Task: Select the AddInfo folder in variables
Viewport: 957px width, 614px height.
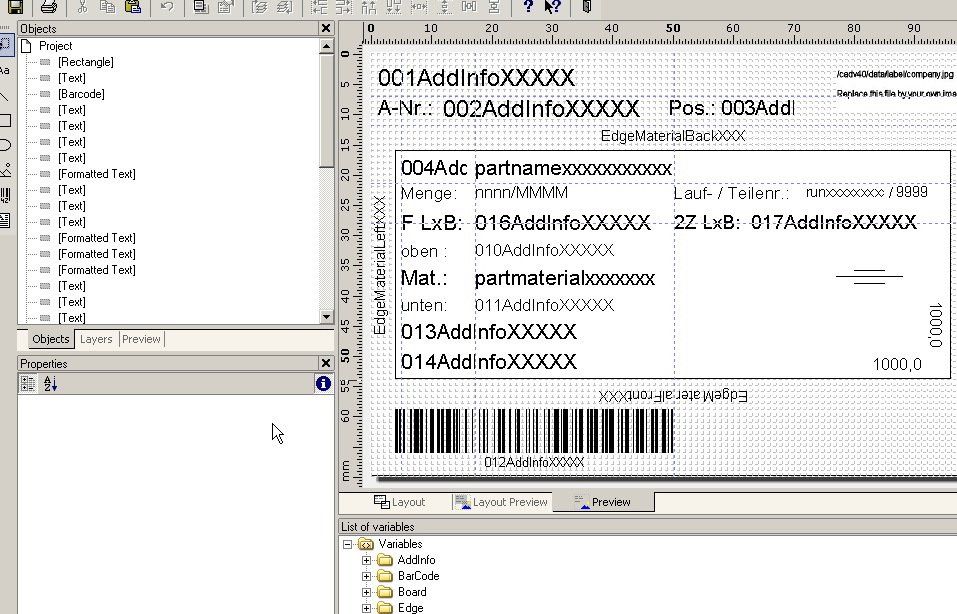Action: (x=416, y=560)
